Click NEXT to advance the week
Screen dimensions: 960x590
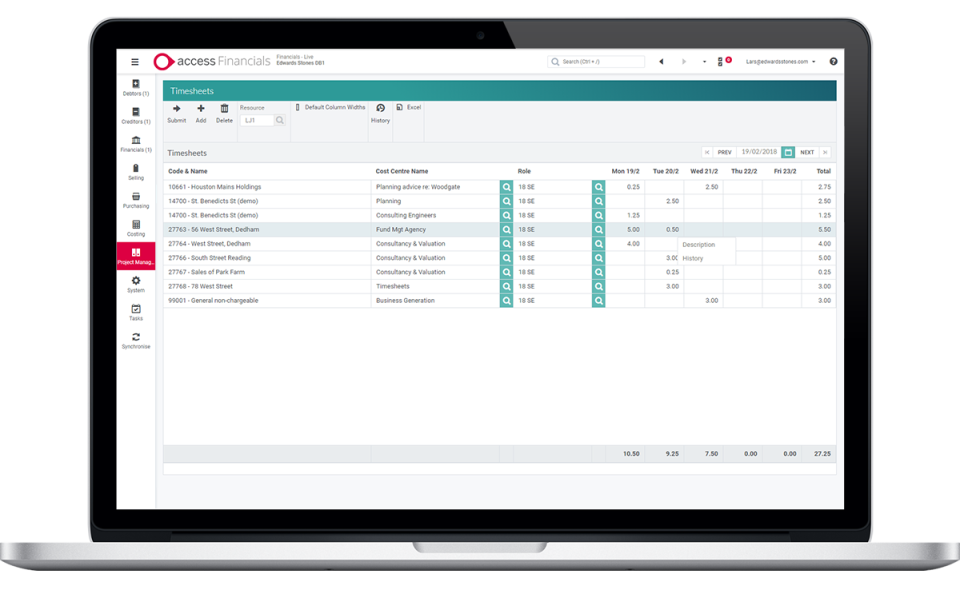coord(808,152)
